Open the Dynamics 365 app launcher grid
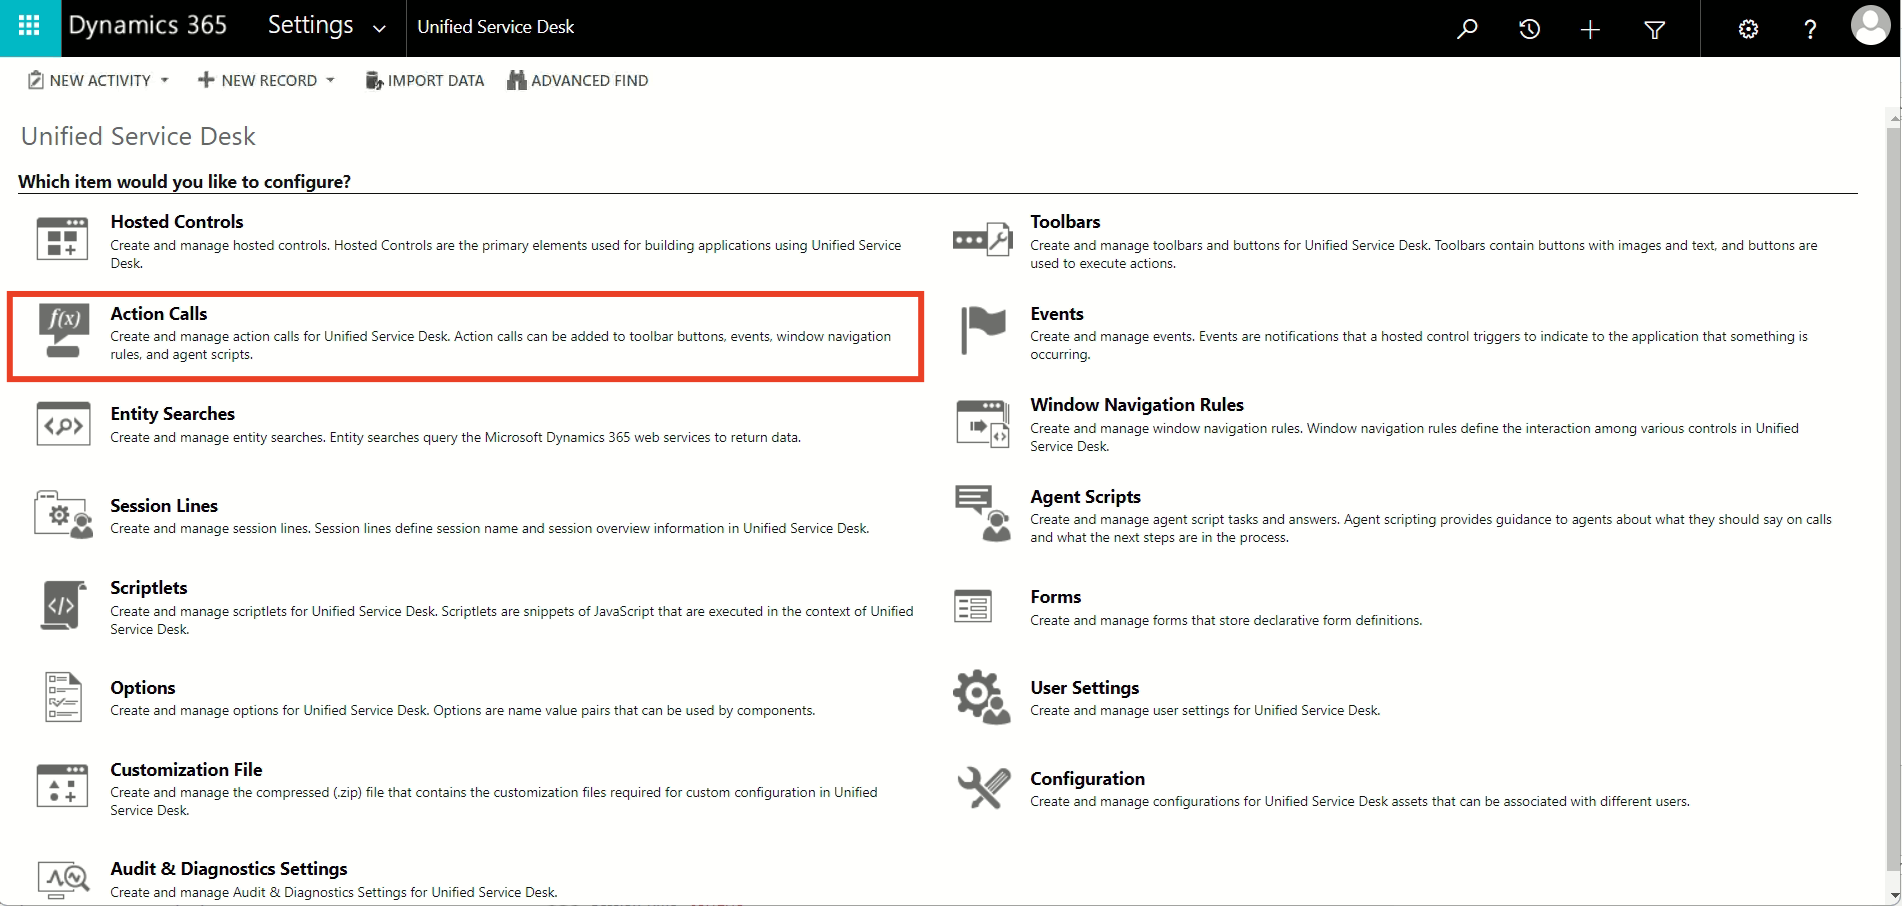This screenshot has height=906, width=1902. click(x=30, y=28)
